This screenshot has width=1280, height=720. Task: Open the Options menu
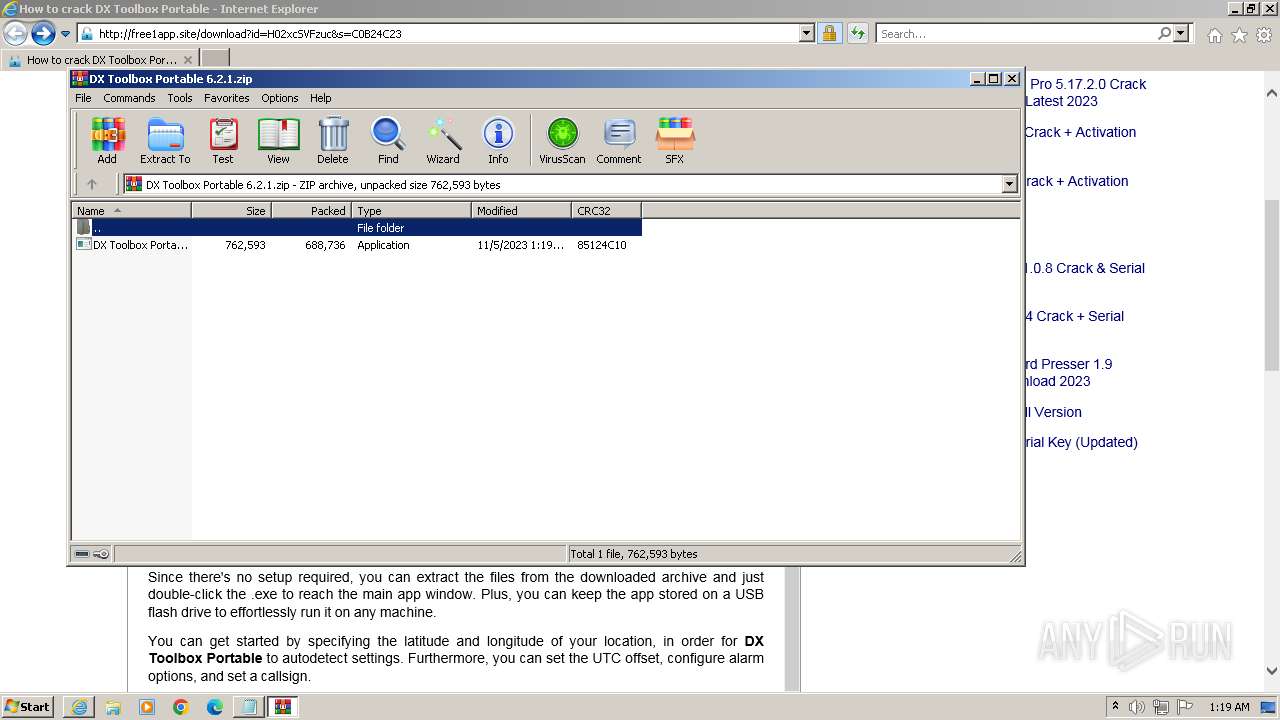[x=280, y=98]
